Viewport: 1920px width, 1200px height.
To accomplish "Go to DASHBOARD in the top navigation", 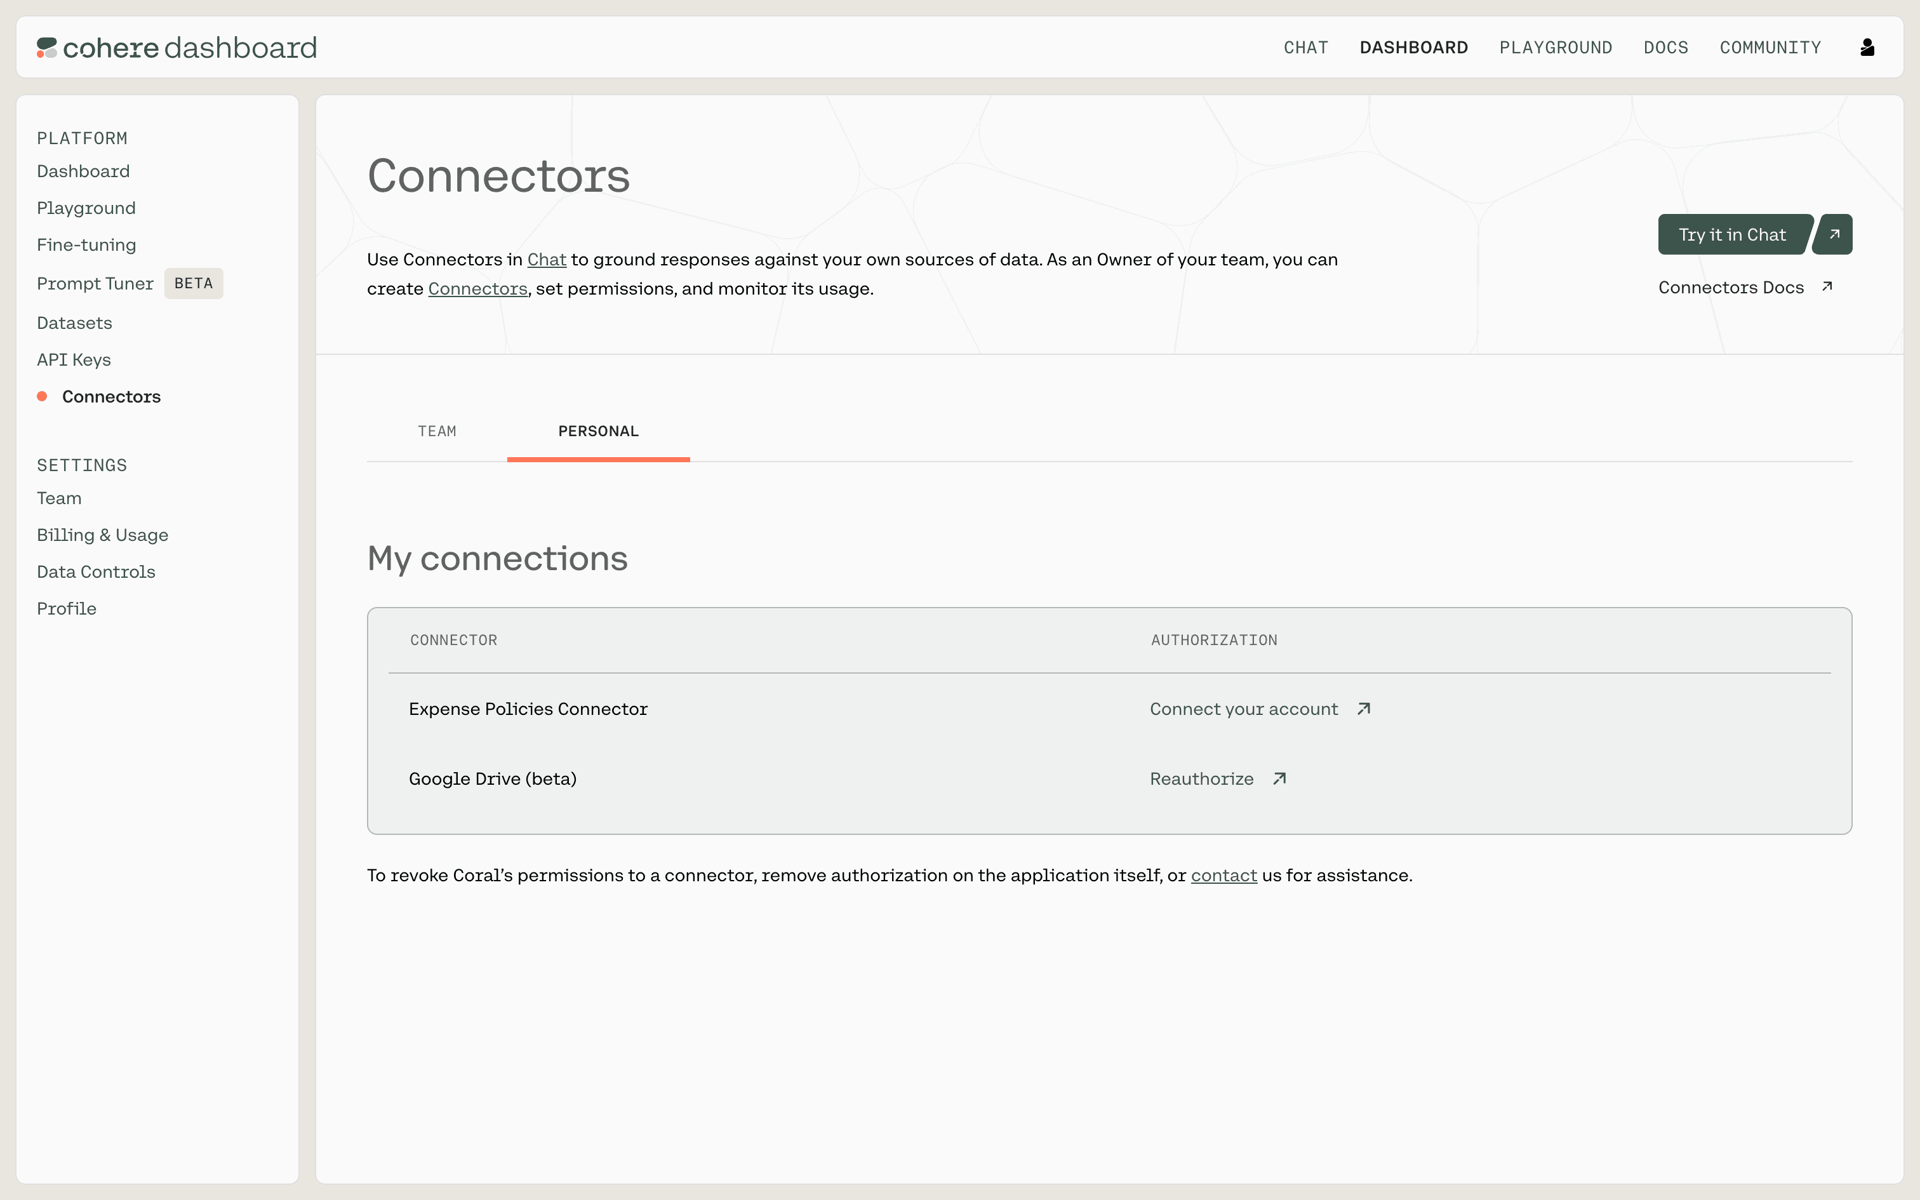I will tap(1414, 47).
